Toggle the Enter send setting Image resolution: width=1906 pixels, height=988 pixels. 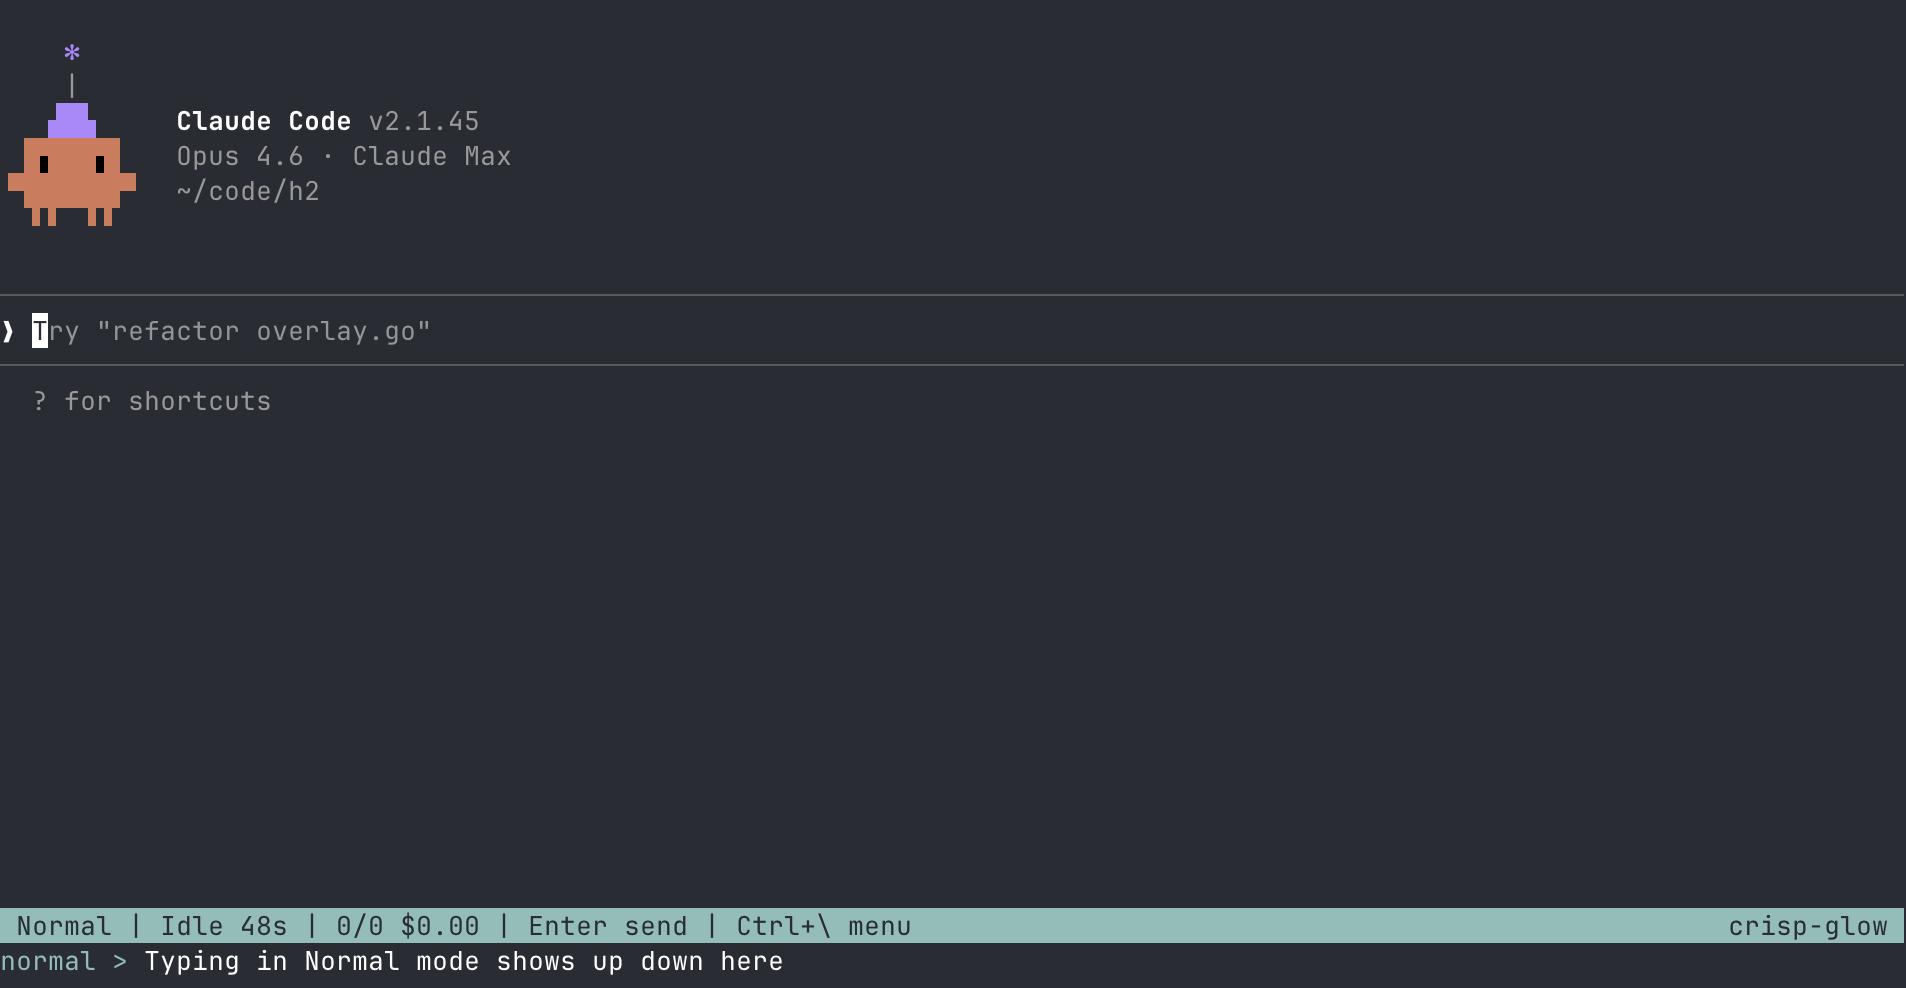606,925
